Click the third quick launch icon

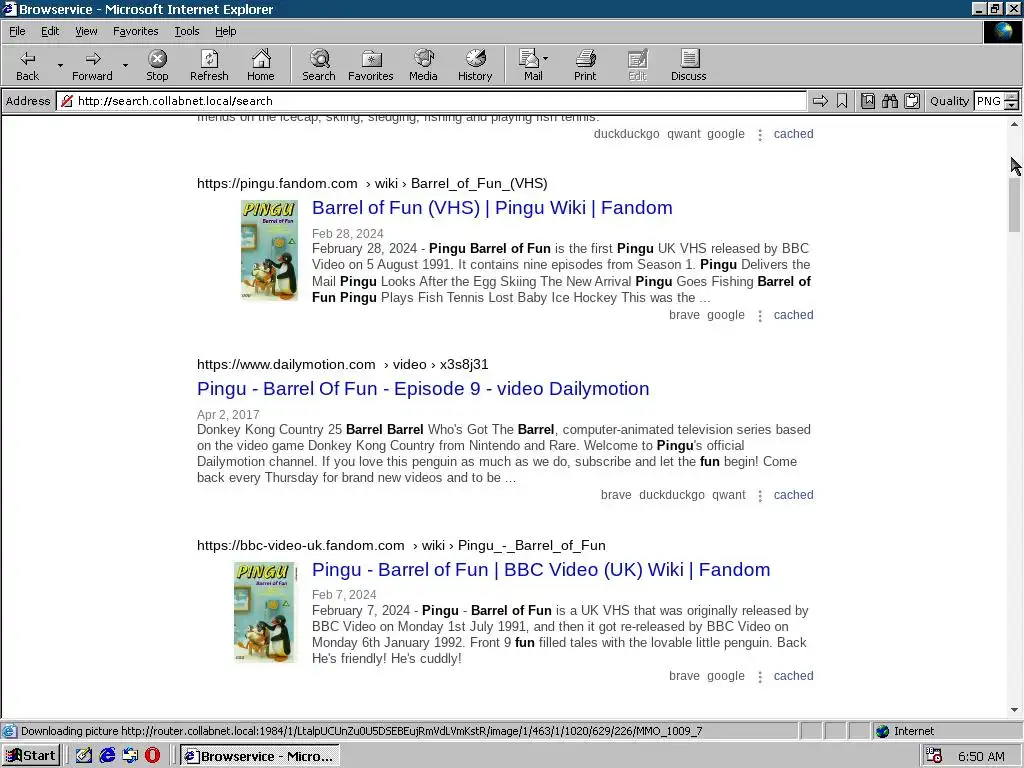click(x=130, y=756)
